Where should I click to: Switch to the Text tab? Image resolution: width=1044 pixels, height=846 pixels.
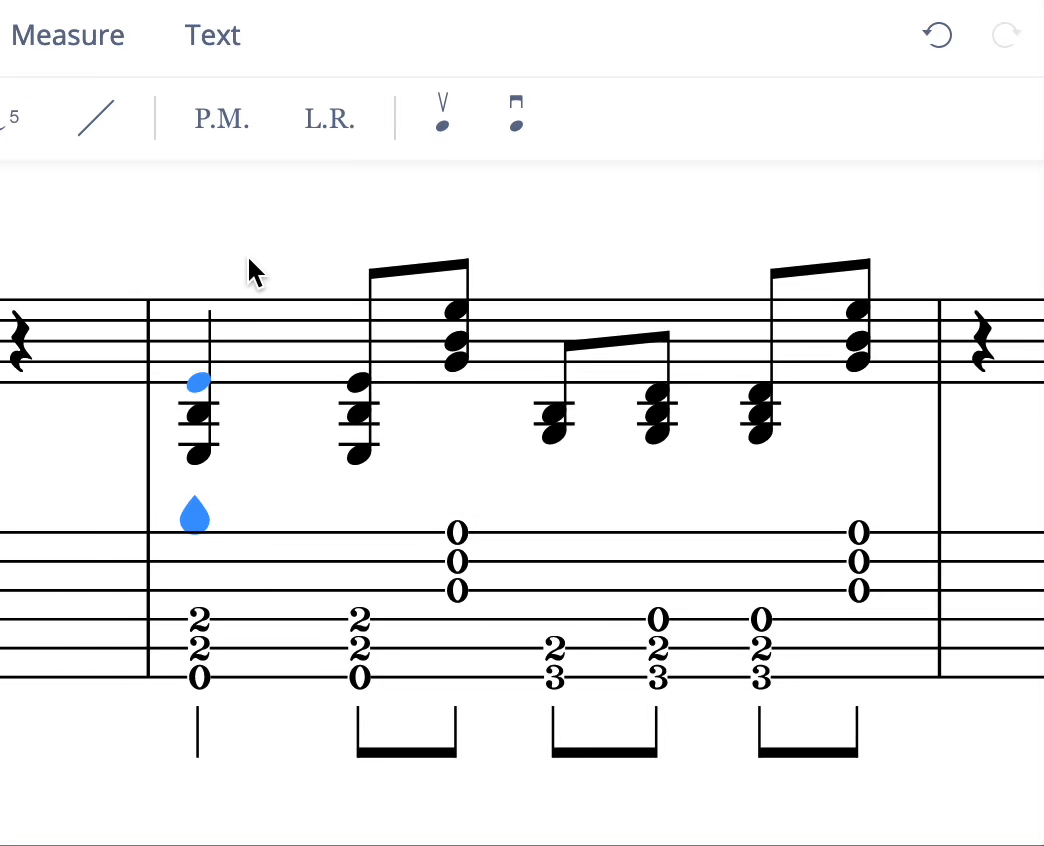tap(212, 35)
